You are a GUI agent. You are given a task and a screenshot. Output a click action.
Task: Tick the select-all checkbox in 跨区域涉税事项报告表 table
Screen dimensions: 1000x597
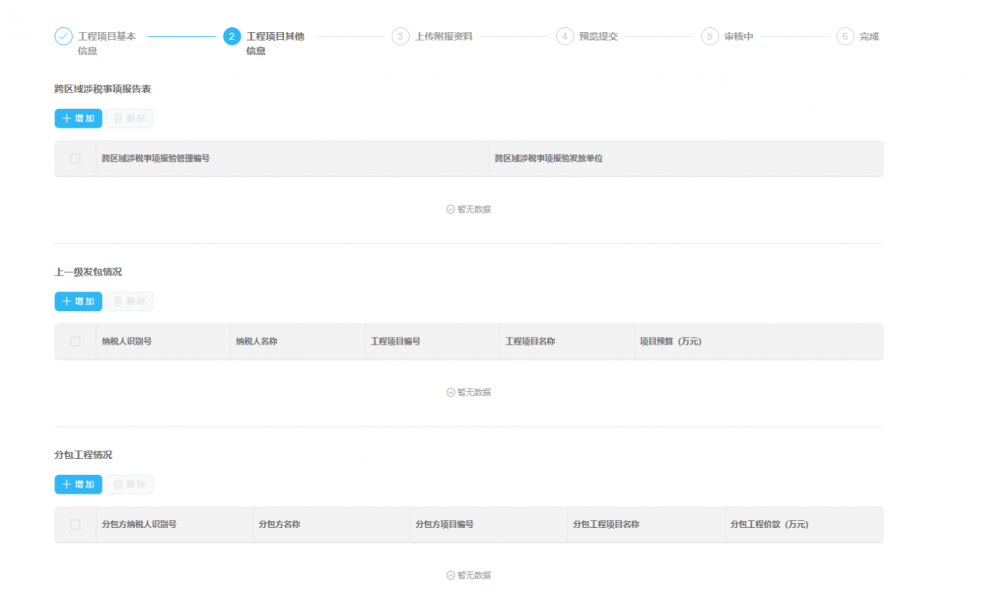[75, 158]
